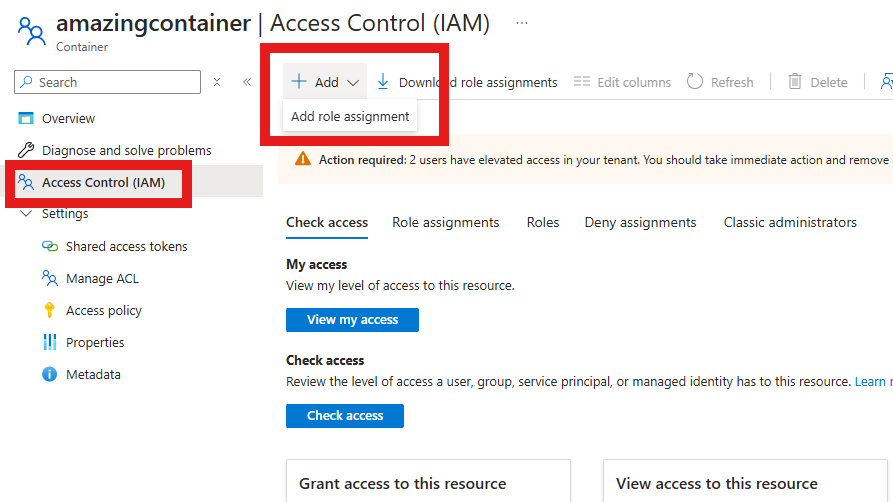Click the Delete trash icon
The width and height of the screenshot is (893, 502).
point(794,81)
